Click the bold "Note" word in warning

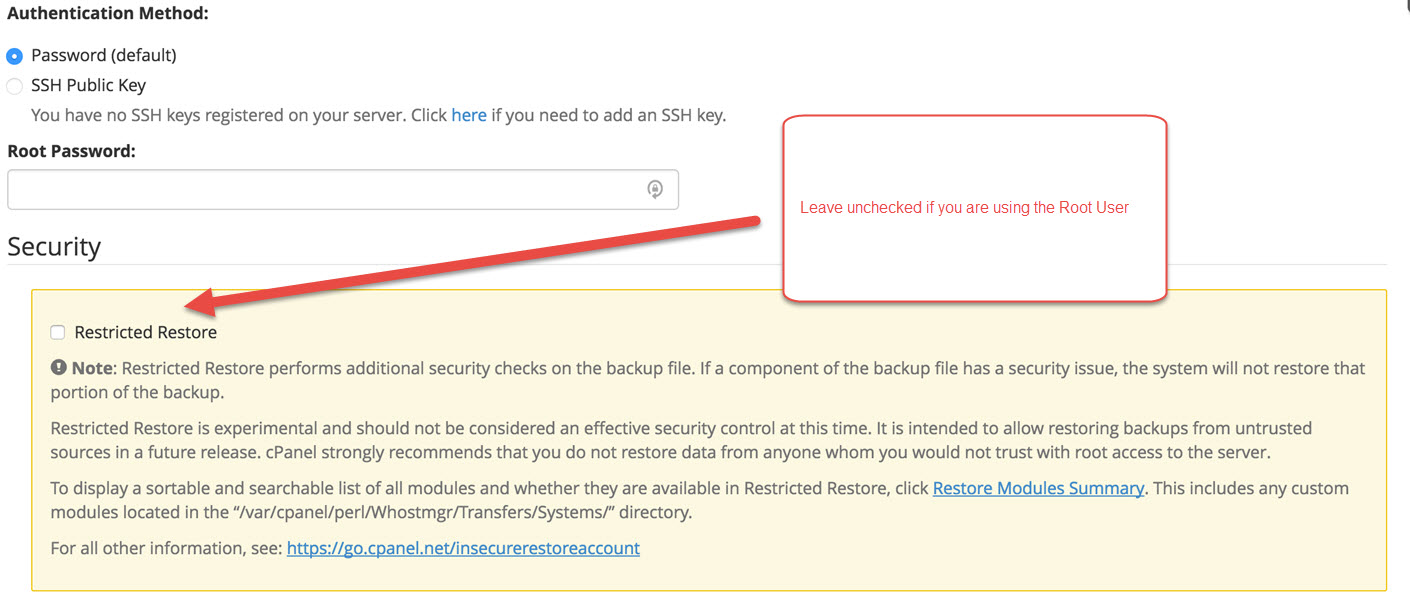[92, 368]
